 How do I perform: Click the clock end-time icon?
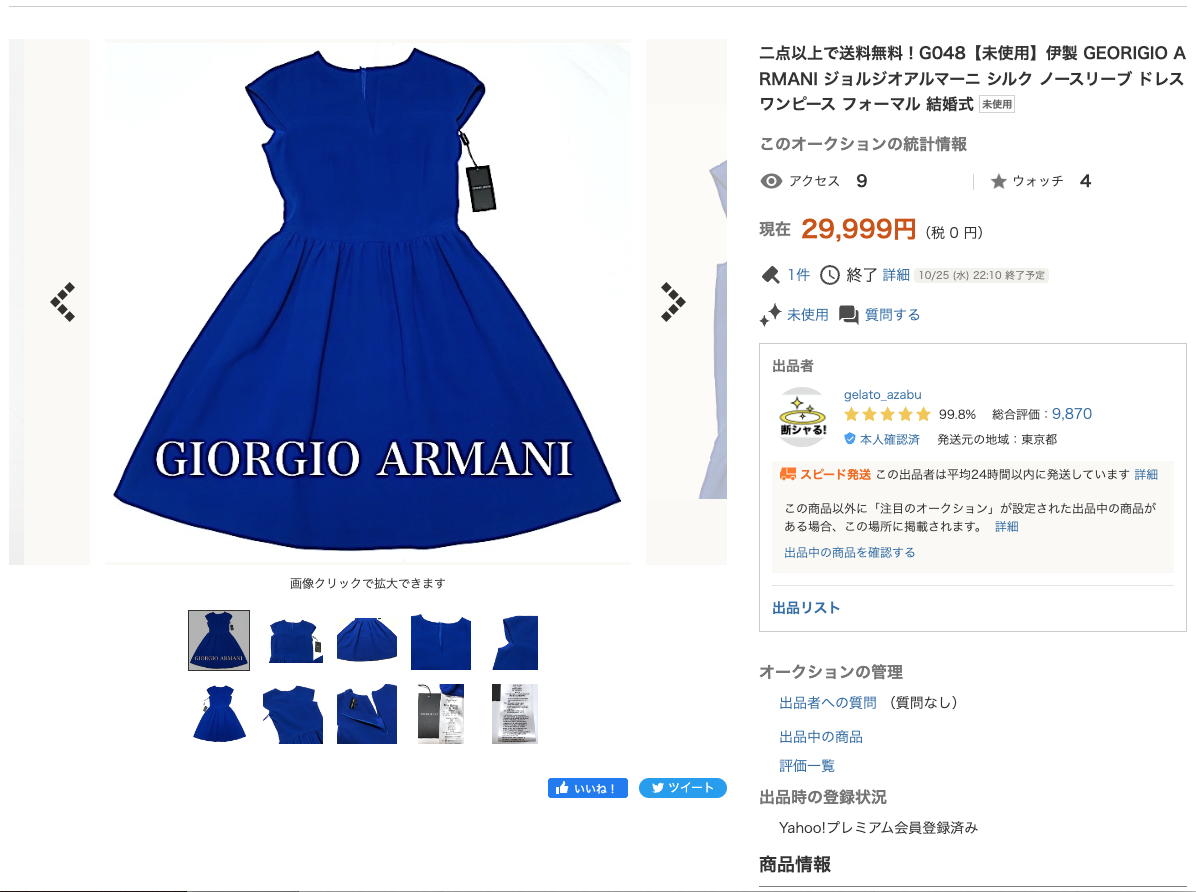830,275
